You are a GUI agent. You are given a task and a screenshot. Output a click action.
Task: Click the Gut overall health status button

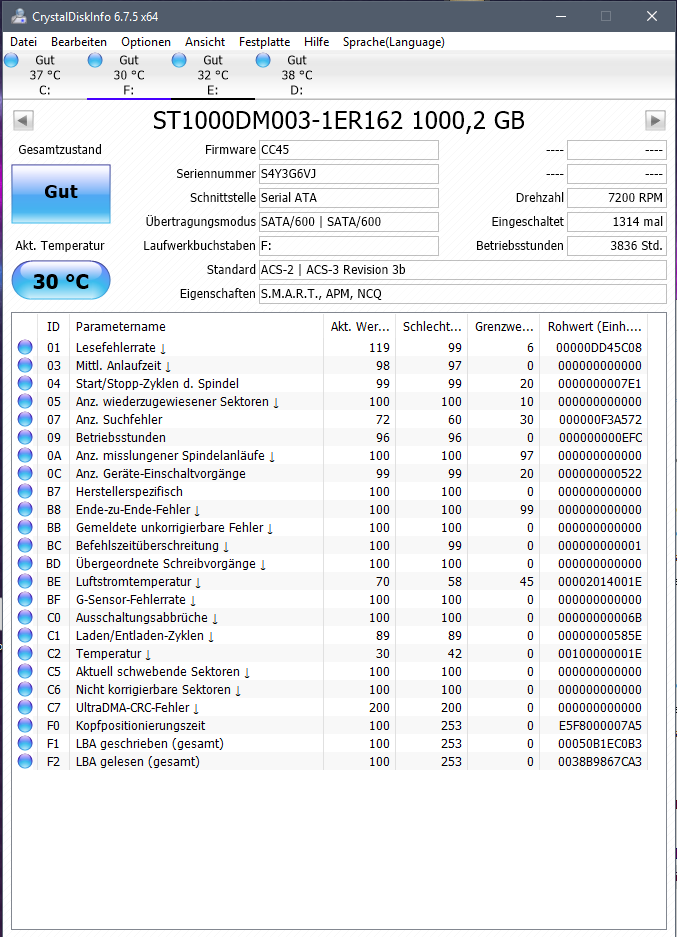61,194
